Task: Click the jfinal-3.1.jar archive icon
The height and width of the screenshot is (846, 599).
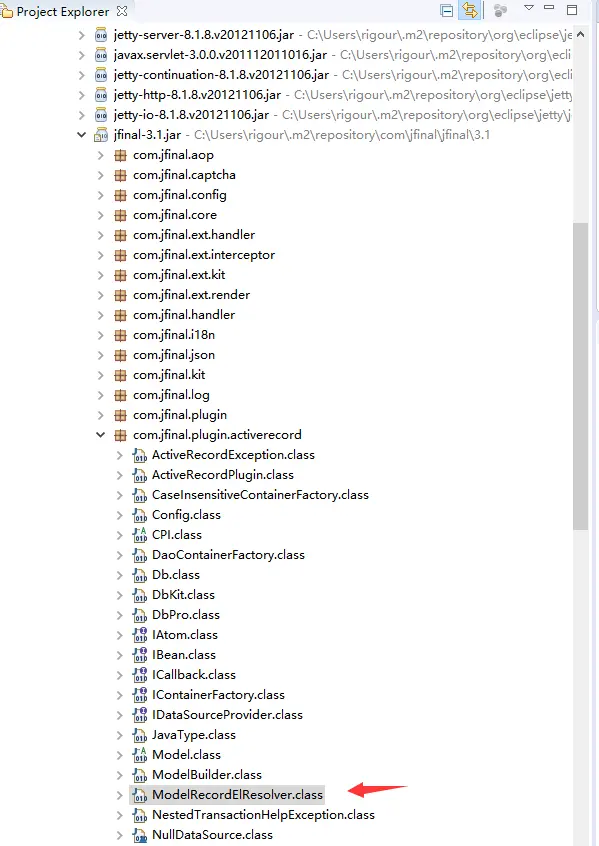Action: tap(101, 135)
